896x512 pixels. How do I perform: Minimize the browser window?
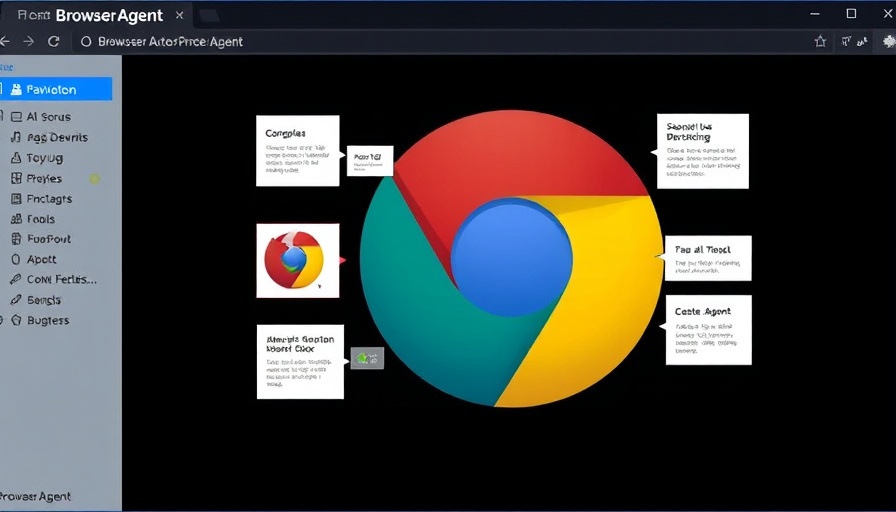[x=815, y=14]
